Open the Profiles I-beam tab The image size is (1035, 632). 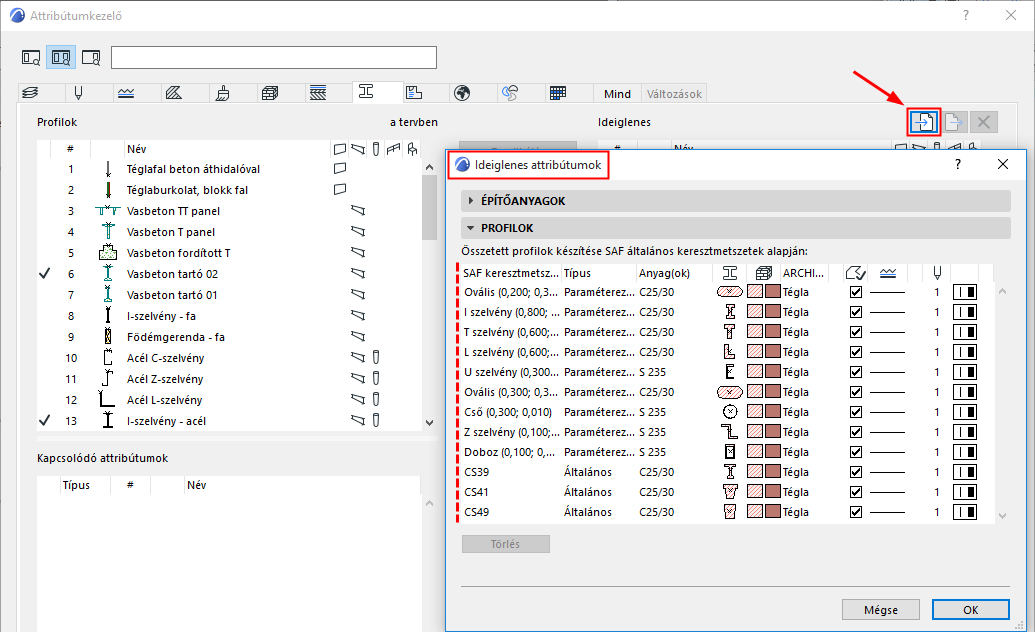coord(366,92)
